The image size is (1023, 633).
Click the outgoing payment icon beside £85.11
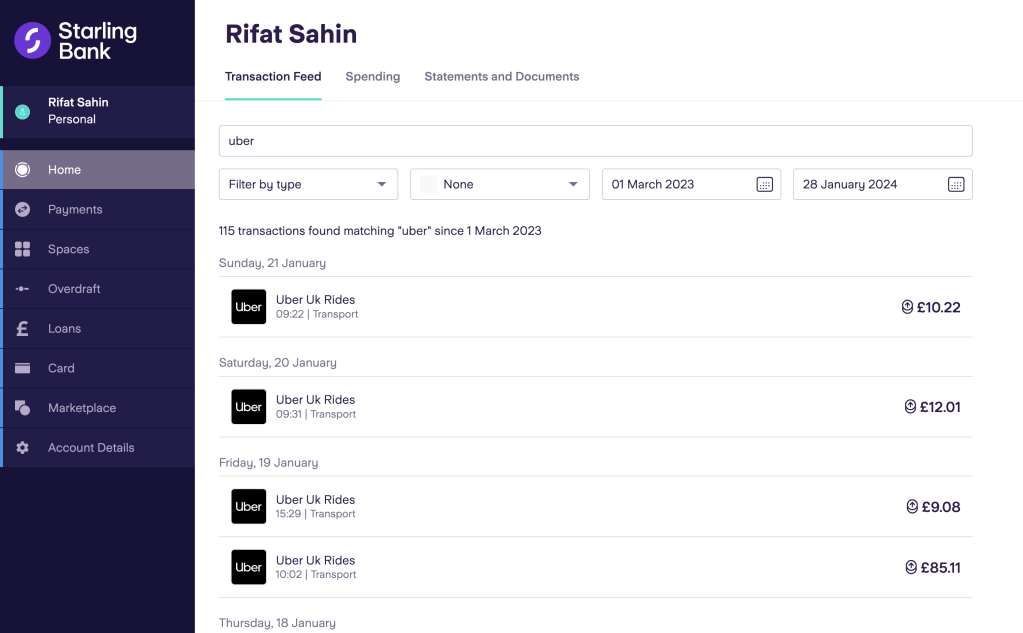click(x=911, y=567)
